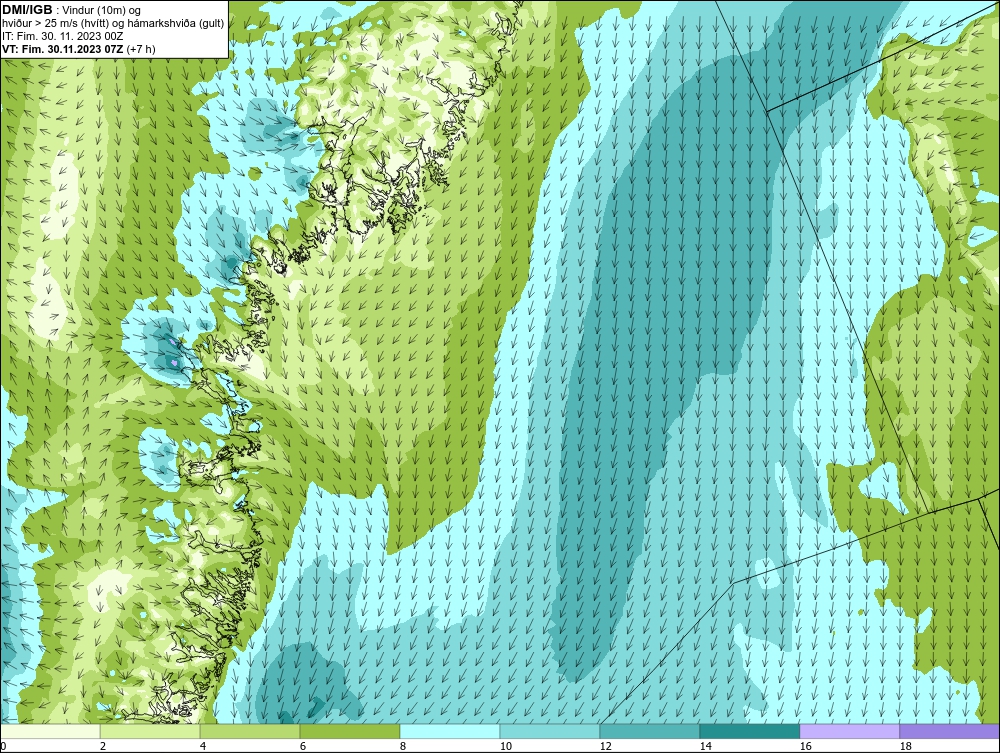Viewport: 1000px width, 753px height.
Task: Click the 14–16 m/s dark teal legend swatch
Action: coord(749,731)
